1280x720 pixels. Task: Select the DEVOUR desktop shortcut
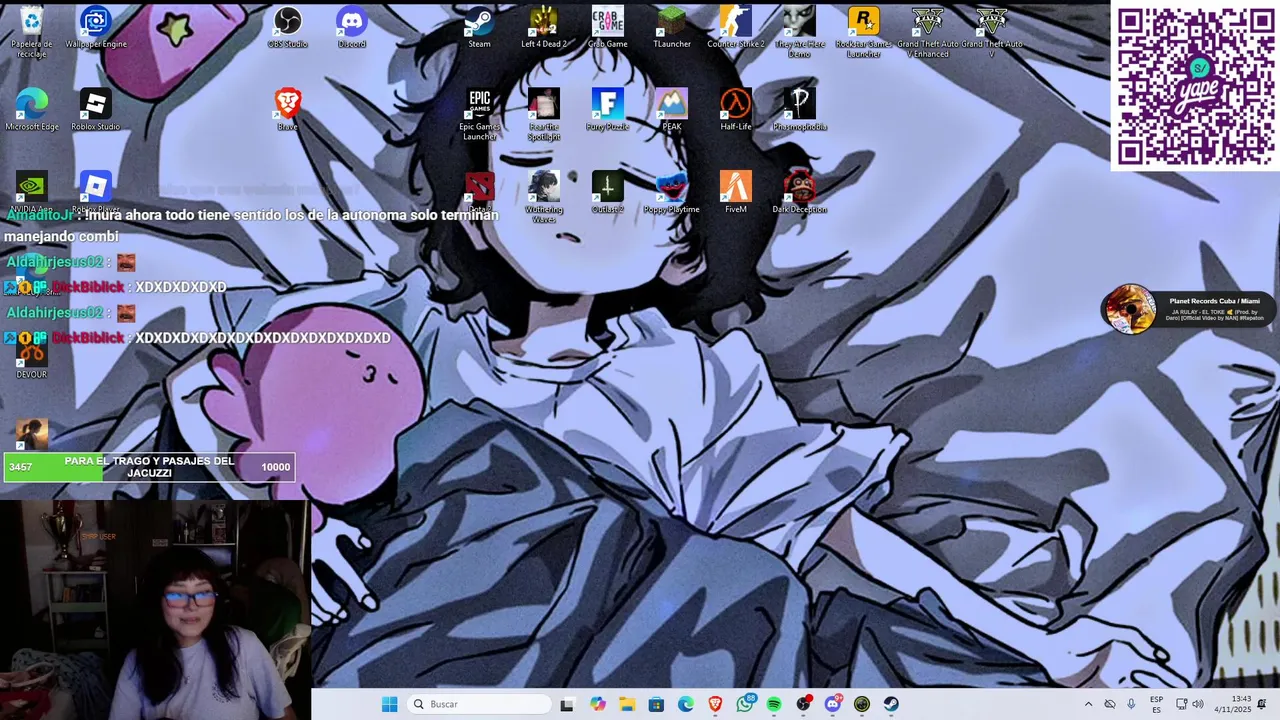coord(32,358)
